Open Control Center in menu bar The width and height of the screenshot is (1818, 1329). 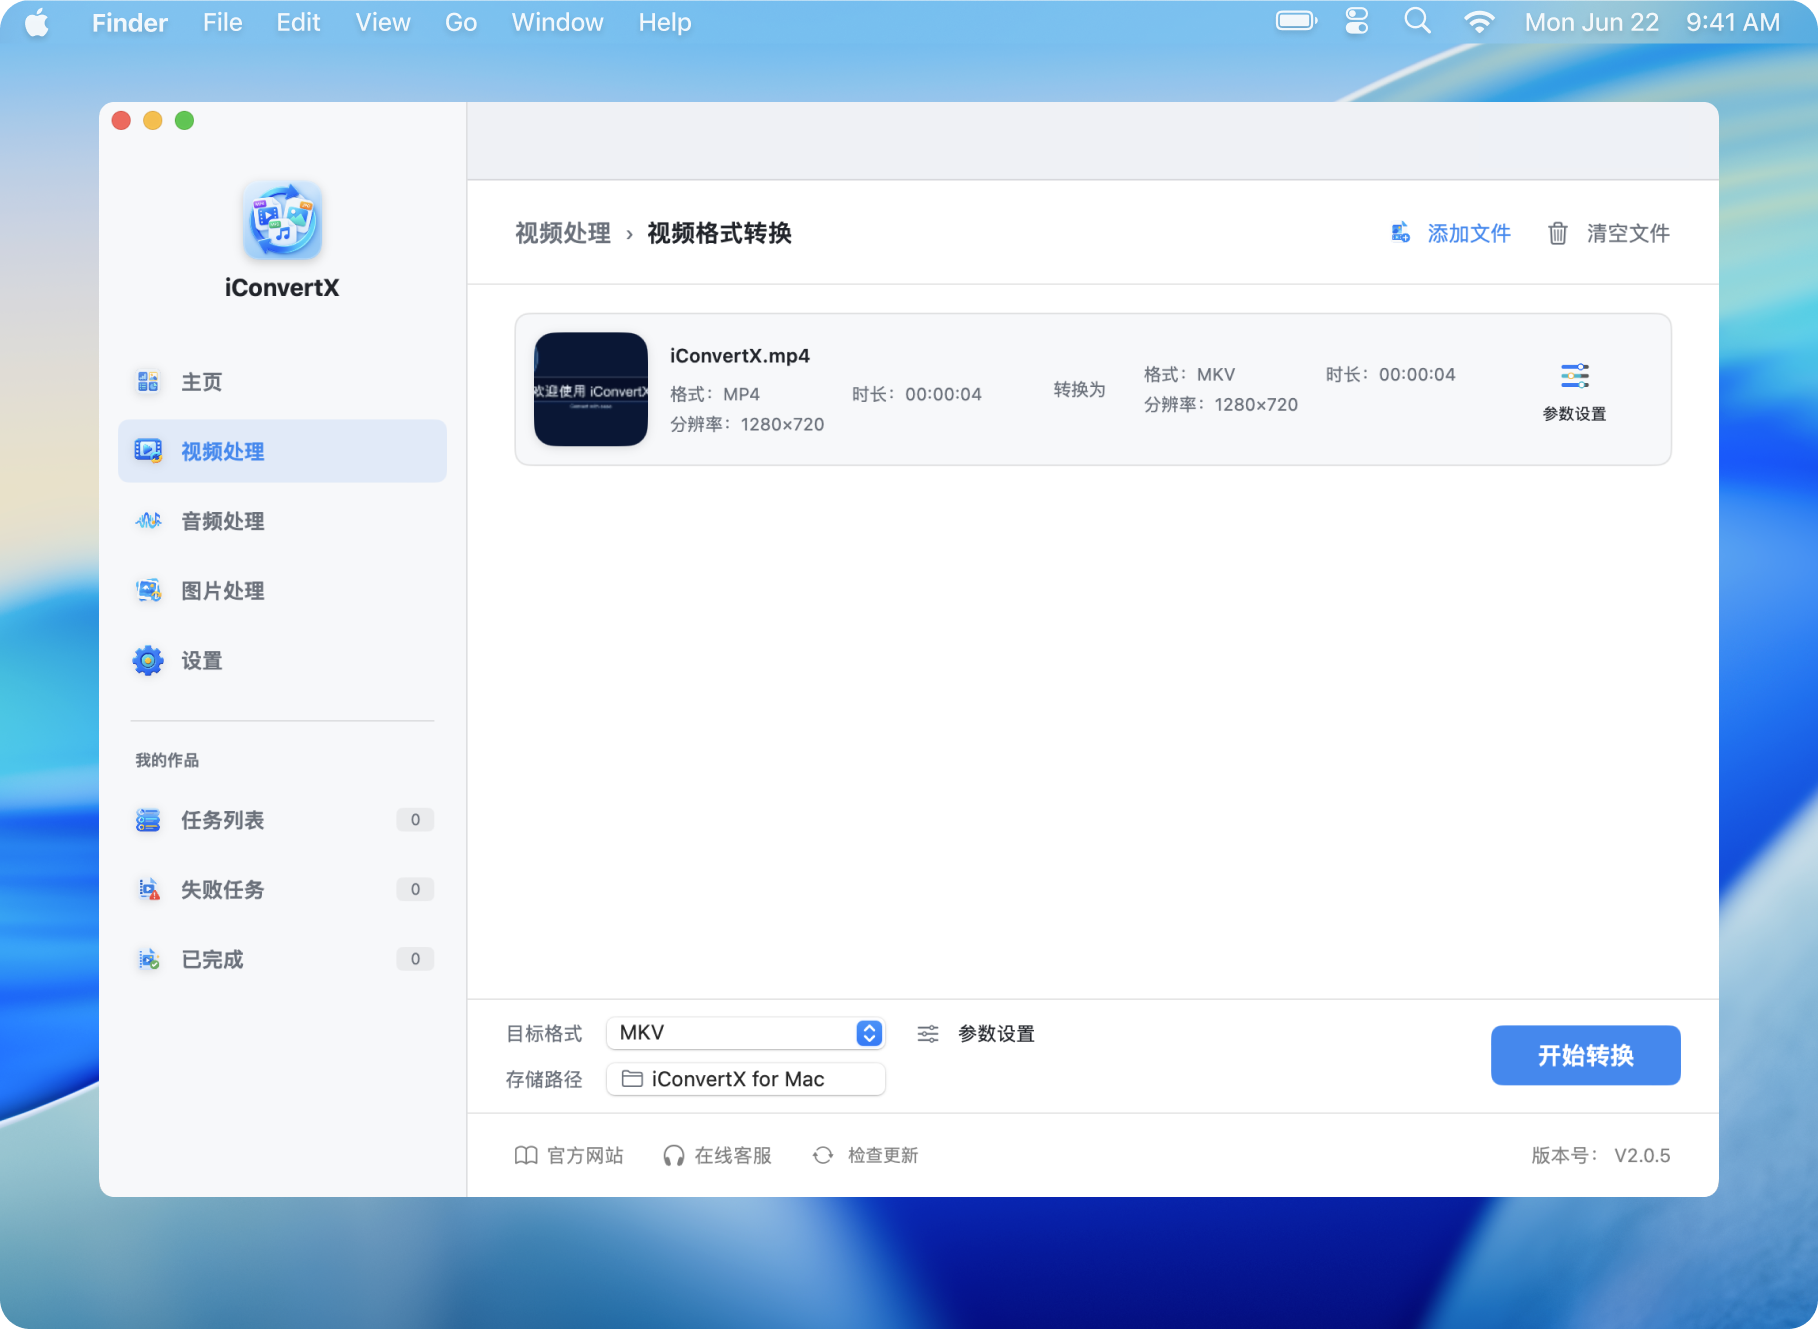[x=1356, y=21]
